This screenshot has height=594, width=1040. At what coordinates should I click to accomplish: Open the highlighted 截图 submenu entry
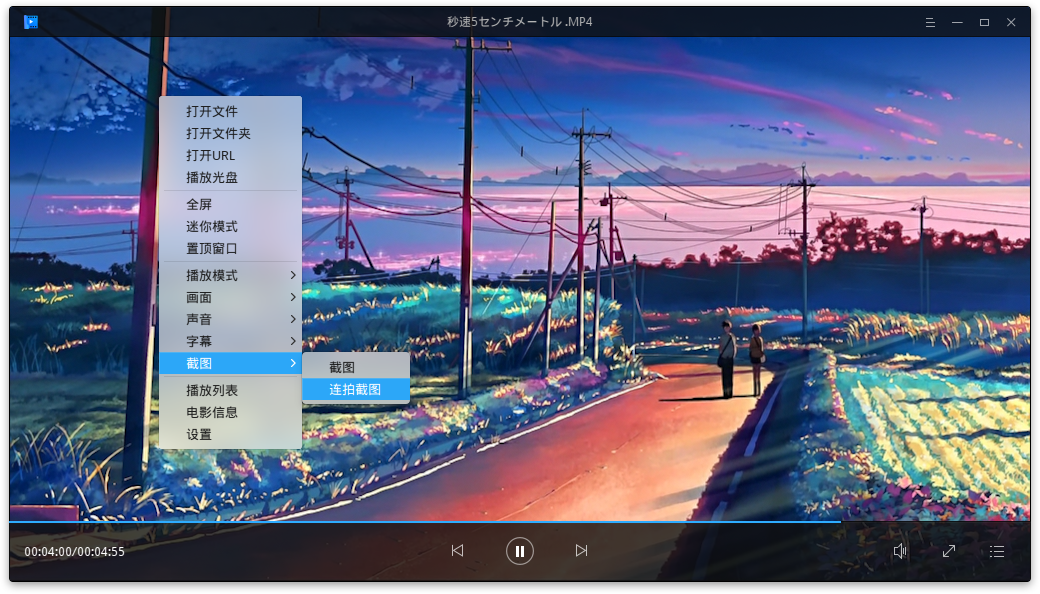(x=230, y=363)
